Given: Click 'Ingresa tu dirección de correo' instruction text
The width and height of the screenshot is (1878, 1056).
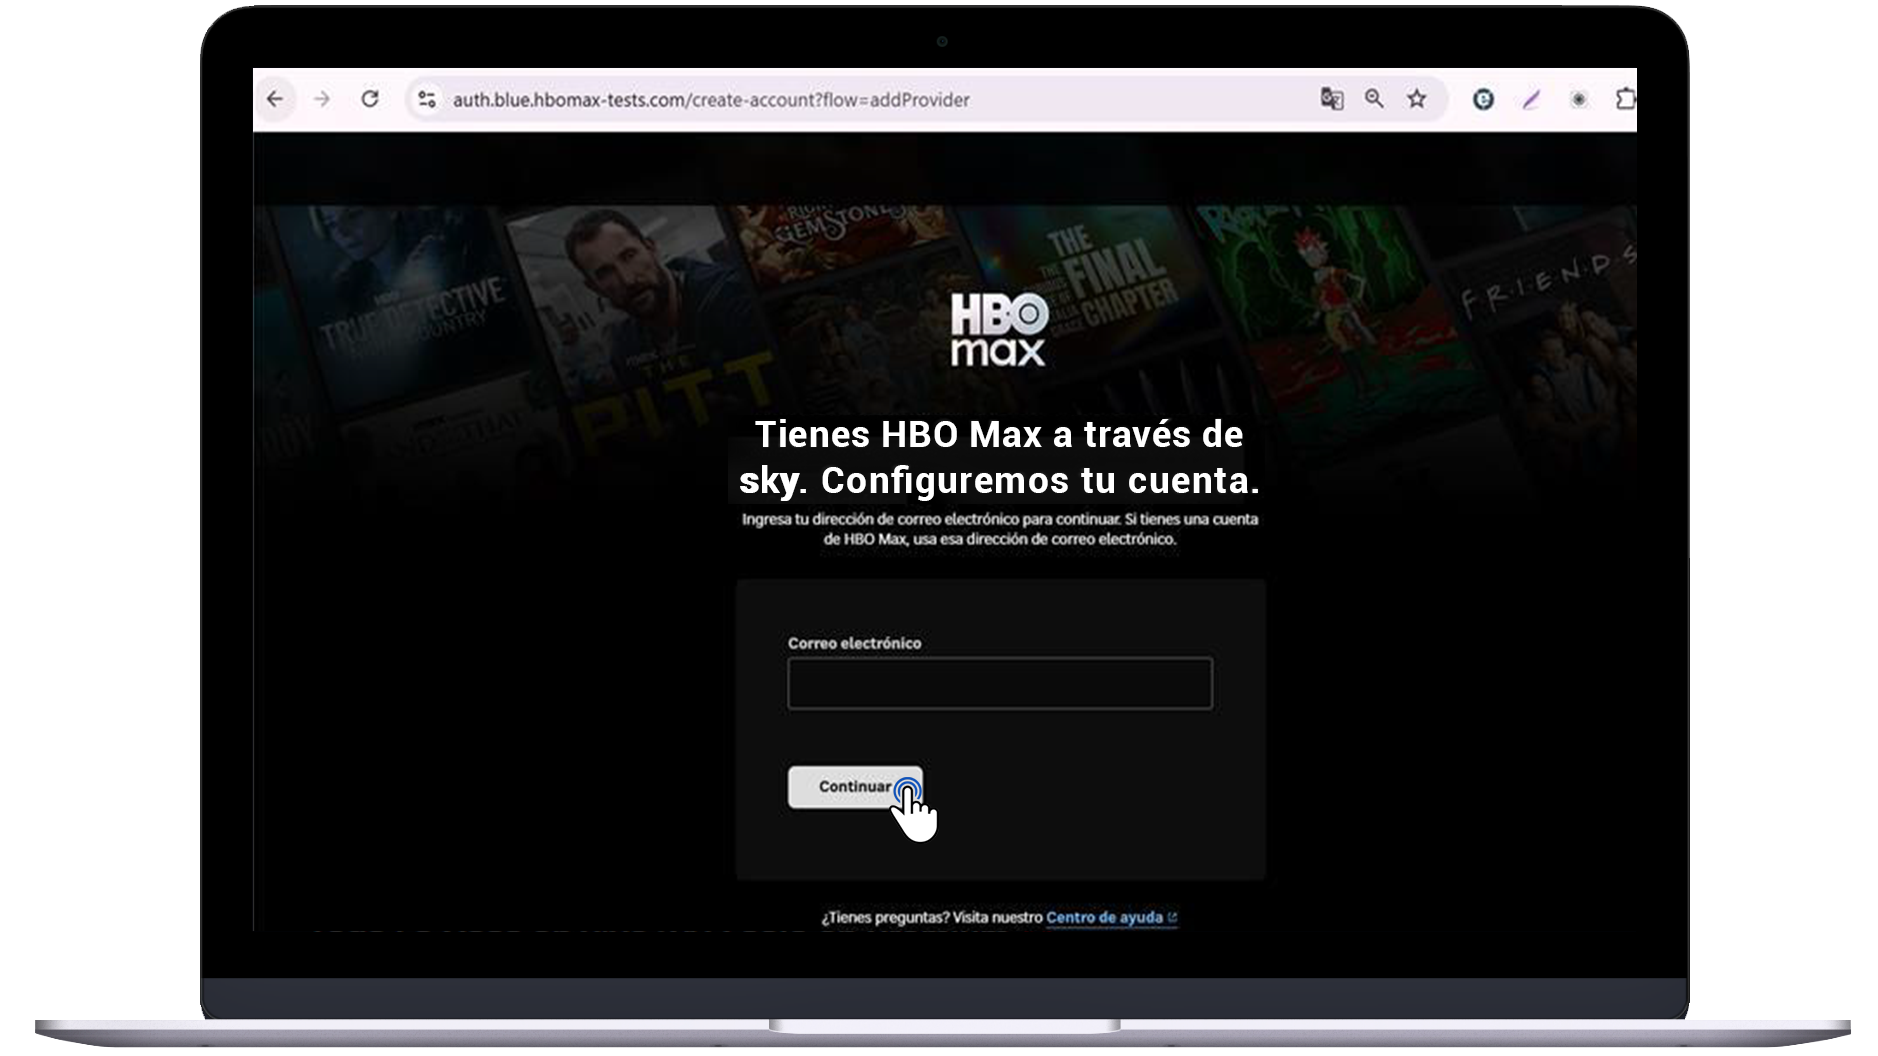Looking at the screenshot, I should click(1000, 529).
